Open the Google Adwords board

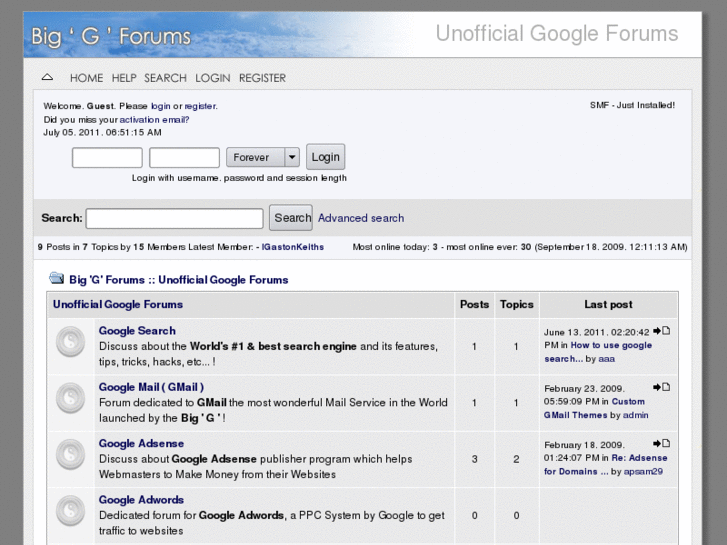click(x=141, y=500)
